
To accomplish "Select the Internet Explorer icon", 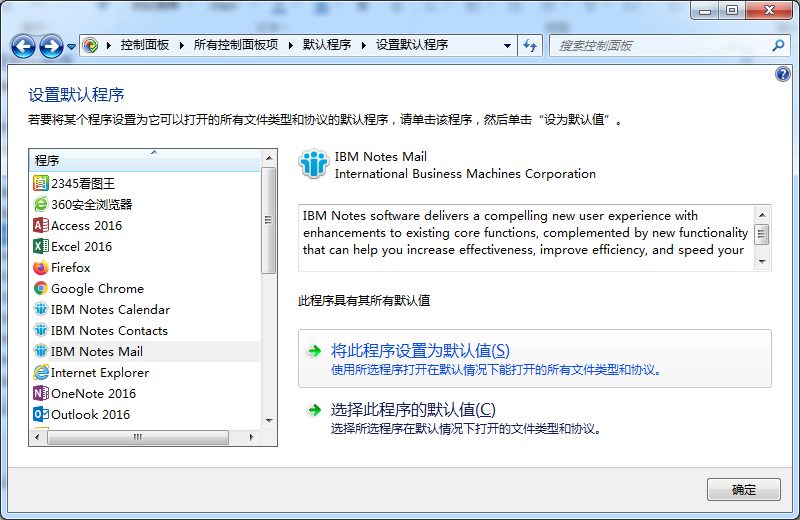I will click(x=41, y=372).
